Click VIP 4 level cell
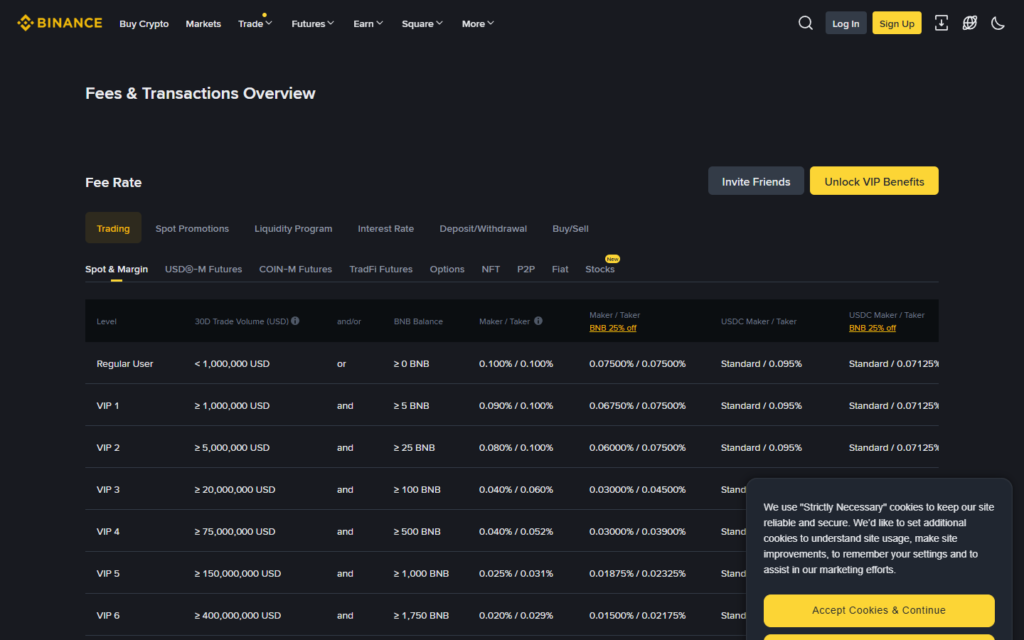This screenshot has width=1024, height=640. click(108, 532)
